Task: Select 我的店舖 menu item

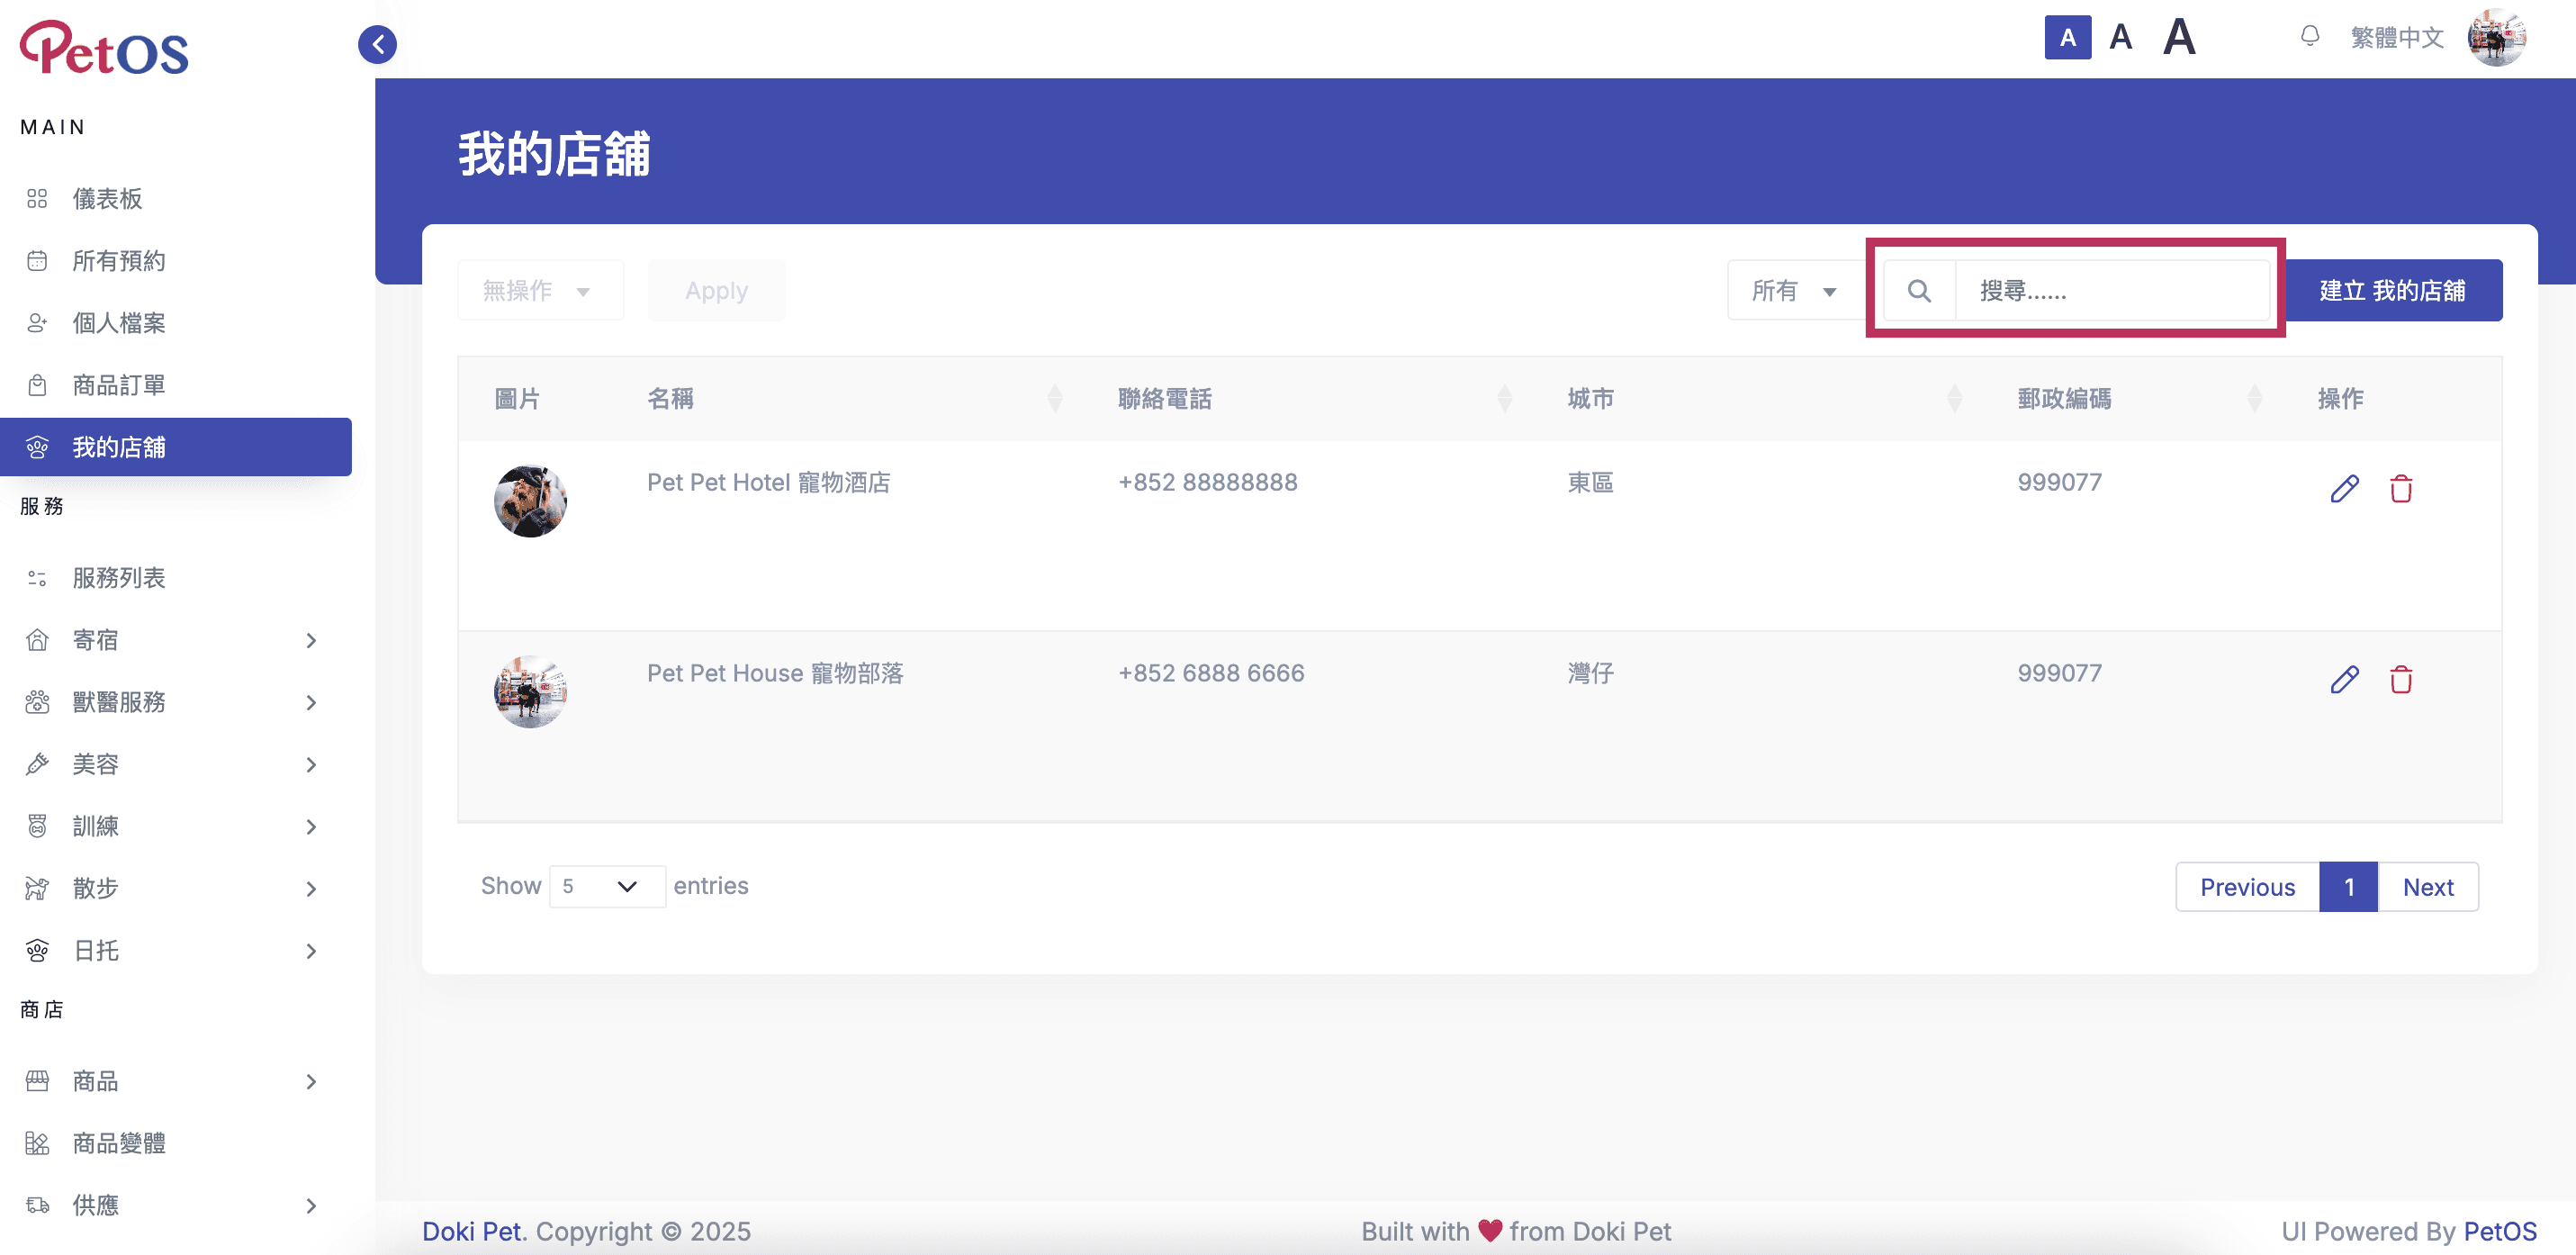Action: (176, 447)
